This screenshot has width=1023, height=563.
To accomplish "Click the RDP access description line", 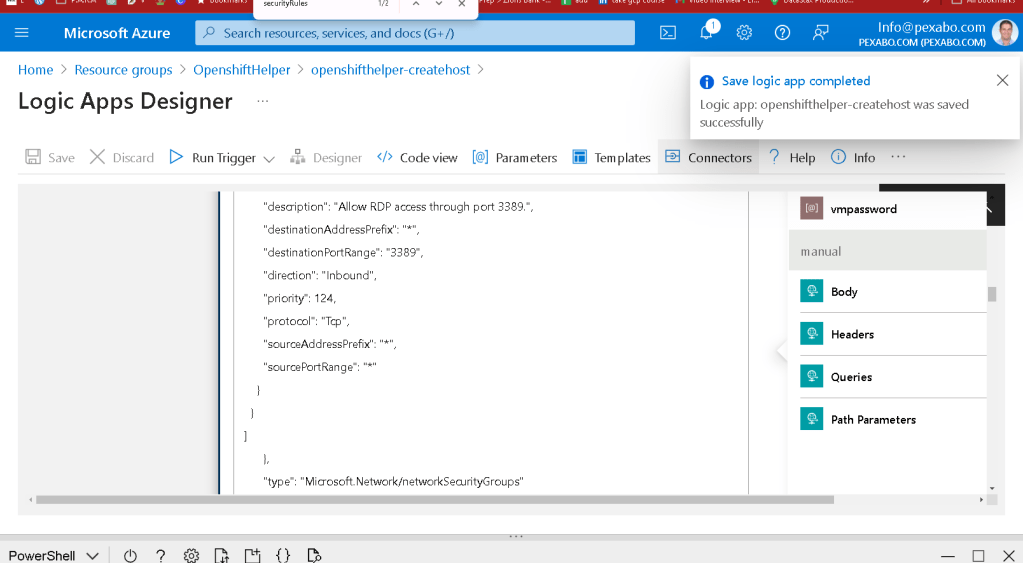I will point(398,207).
